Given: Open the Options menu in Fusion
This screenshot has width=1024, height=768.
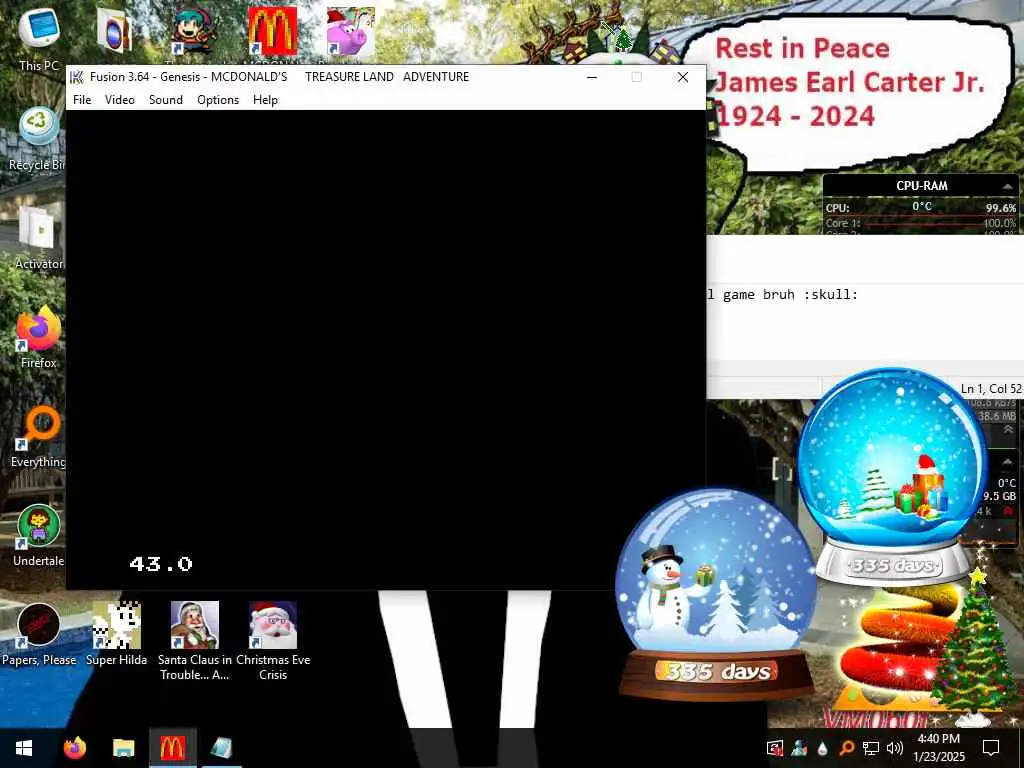Looking at the screenshot, I should (x=218, y=100).
